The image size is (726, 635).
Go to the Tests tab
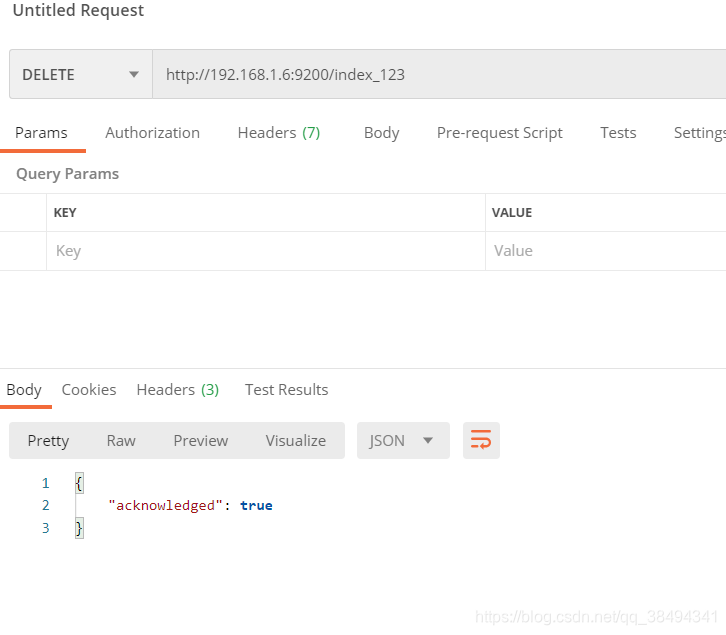[618, 133]
